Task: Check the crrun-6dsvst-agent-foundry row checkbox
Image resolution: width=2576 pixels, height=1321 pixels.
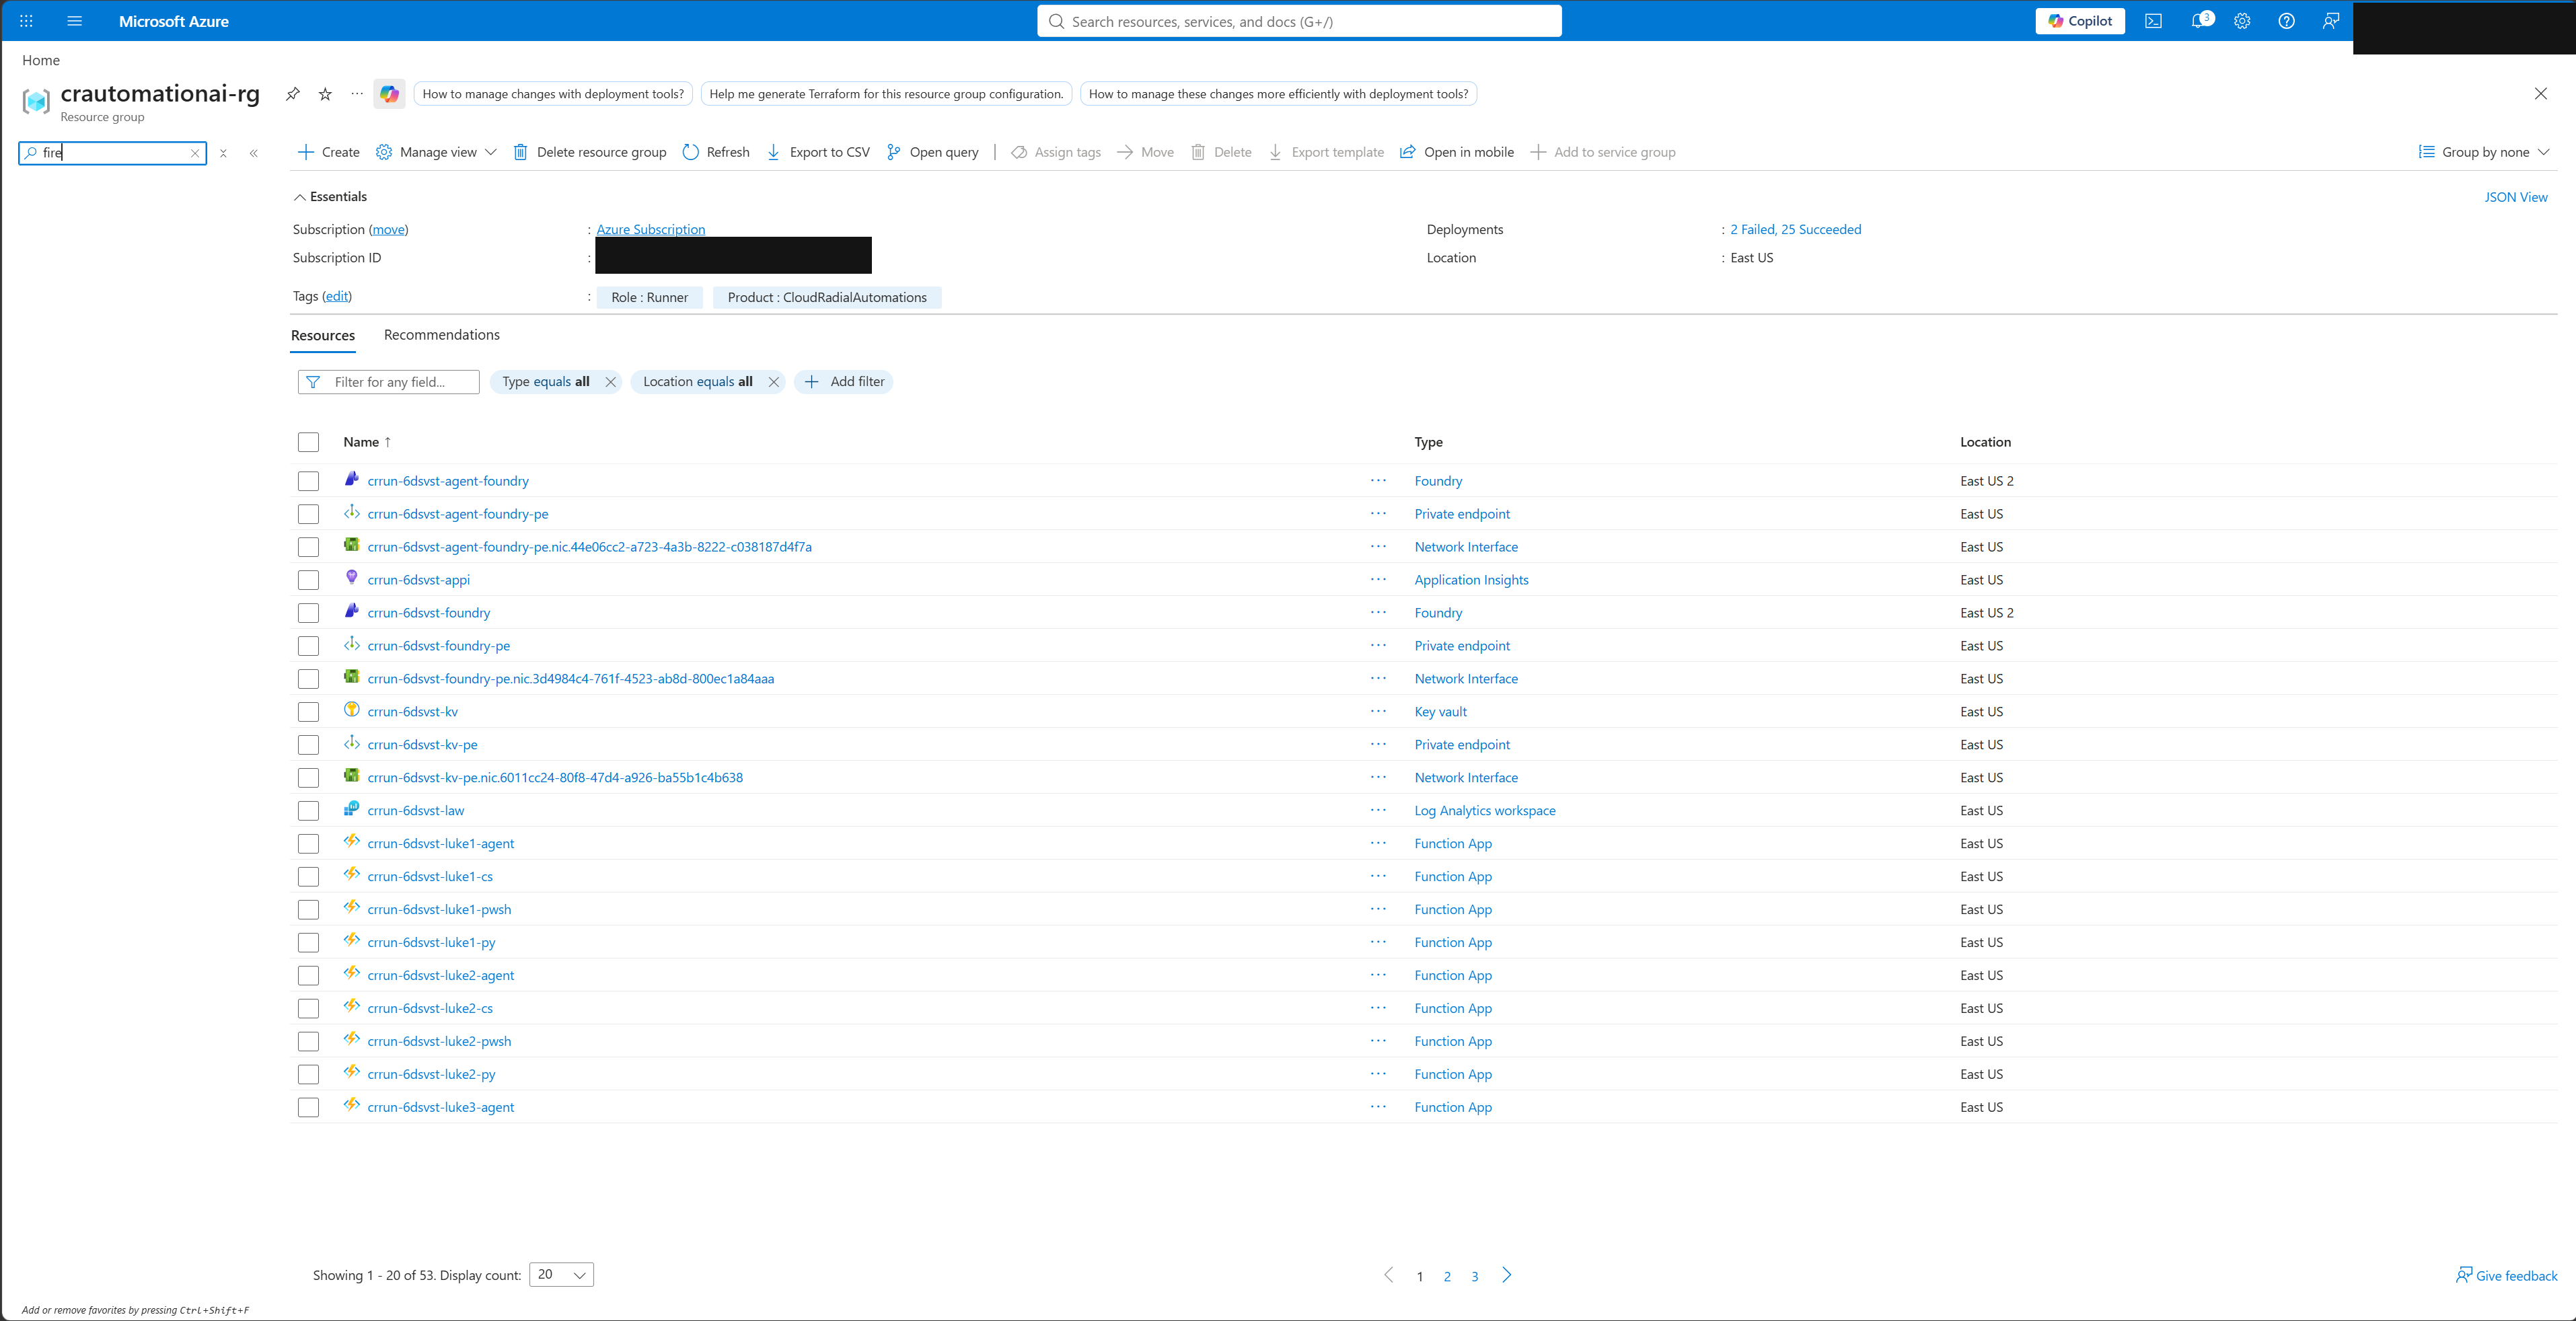Action: (308, 481)
